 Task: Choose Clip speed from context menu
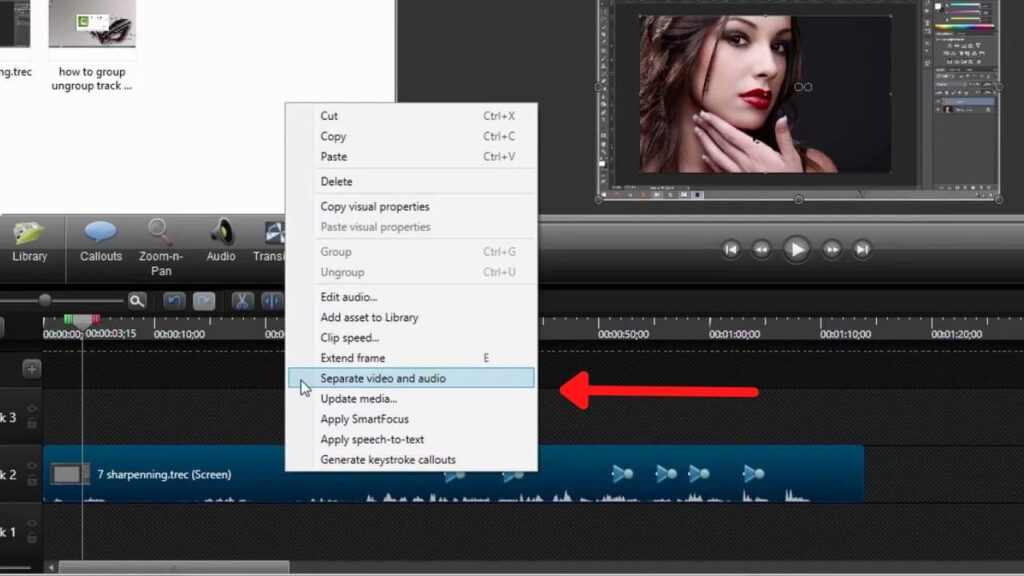coord(350,338)
